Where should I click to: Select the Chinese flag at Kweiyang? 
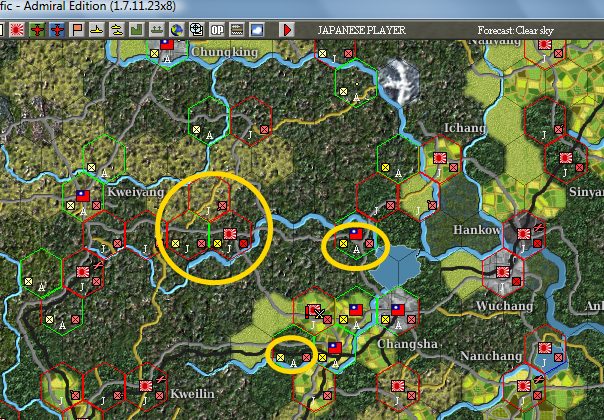point(83,196)
